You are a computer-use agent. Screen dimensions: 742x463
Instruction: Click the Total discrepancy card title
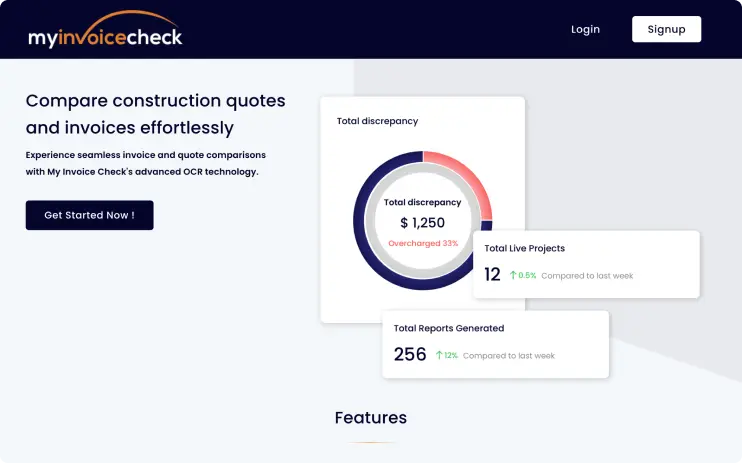click(x=377, y=121)
